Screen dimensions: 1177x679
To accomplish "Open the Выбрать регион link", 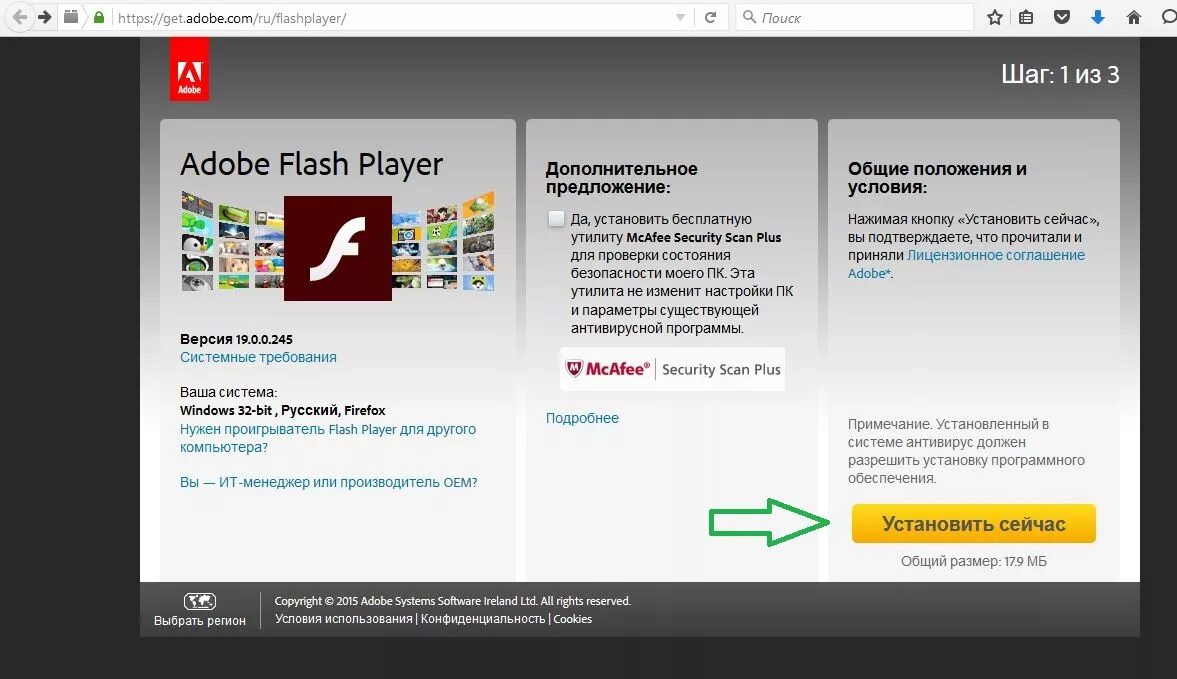I will pyautogui.click(x=200, y=620).
